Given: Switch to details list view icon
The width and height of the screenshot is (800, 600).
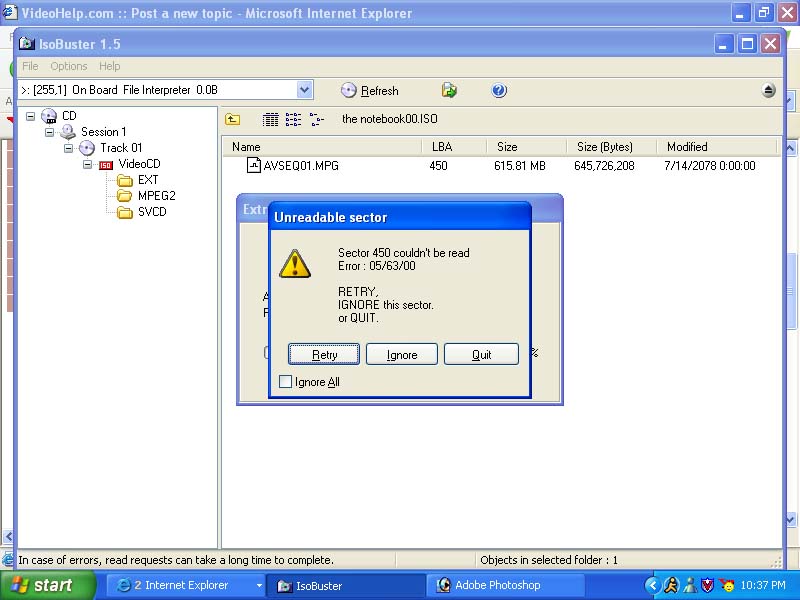Looking at the screenshot, I should (x=270, y=119).
